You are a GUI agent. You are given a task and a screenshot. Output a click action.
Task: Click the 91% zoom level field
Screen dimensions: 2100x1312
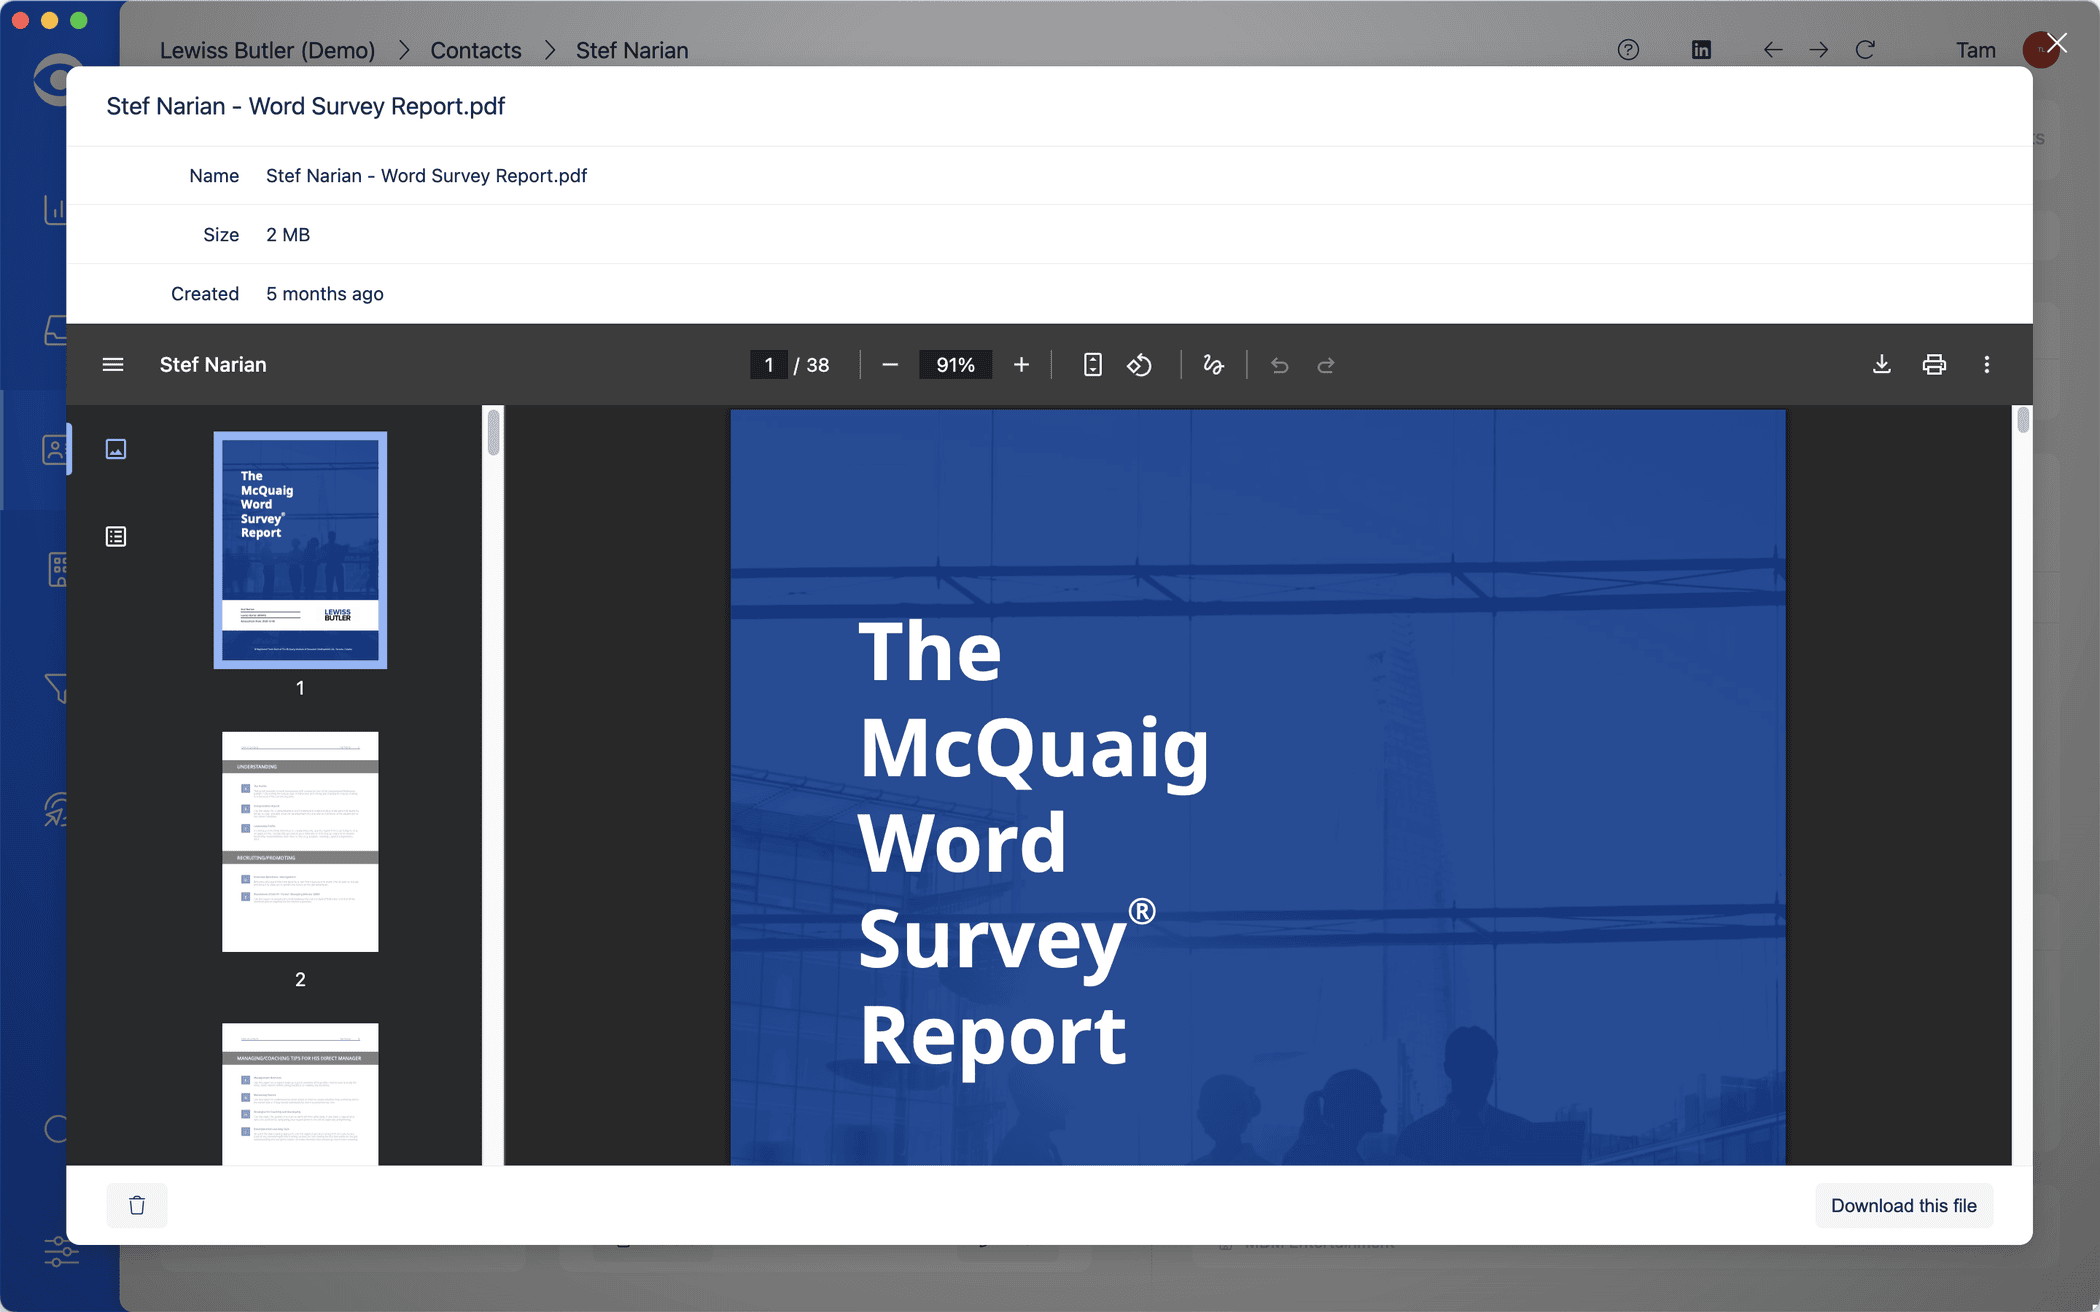[x=955, y=365]
